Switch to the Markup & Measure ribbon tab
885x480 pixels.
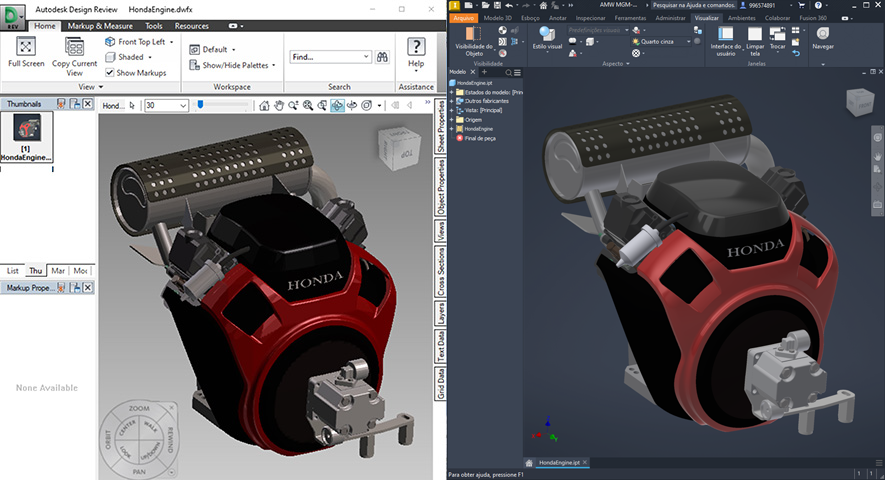click(102, 26)
